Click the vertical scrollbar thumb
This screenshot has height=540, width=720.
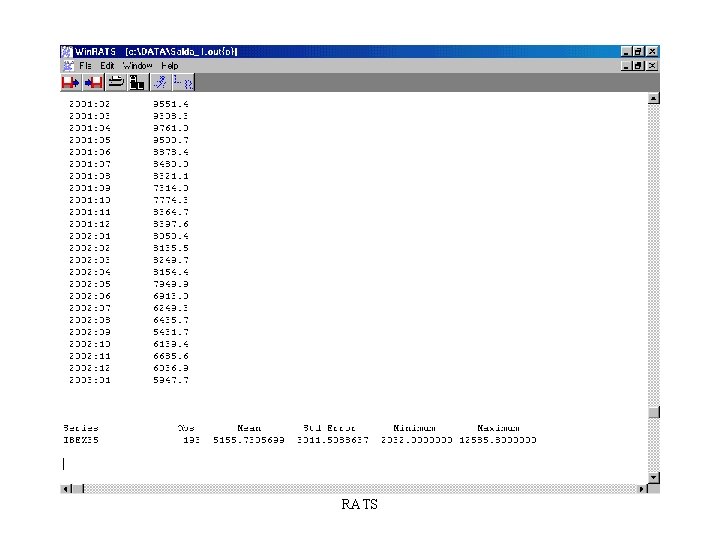653,412
